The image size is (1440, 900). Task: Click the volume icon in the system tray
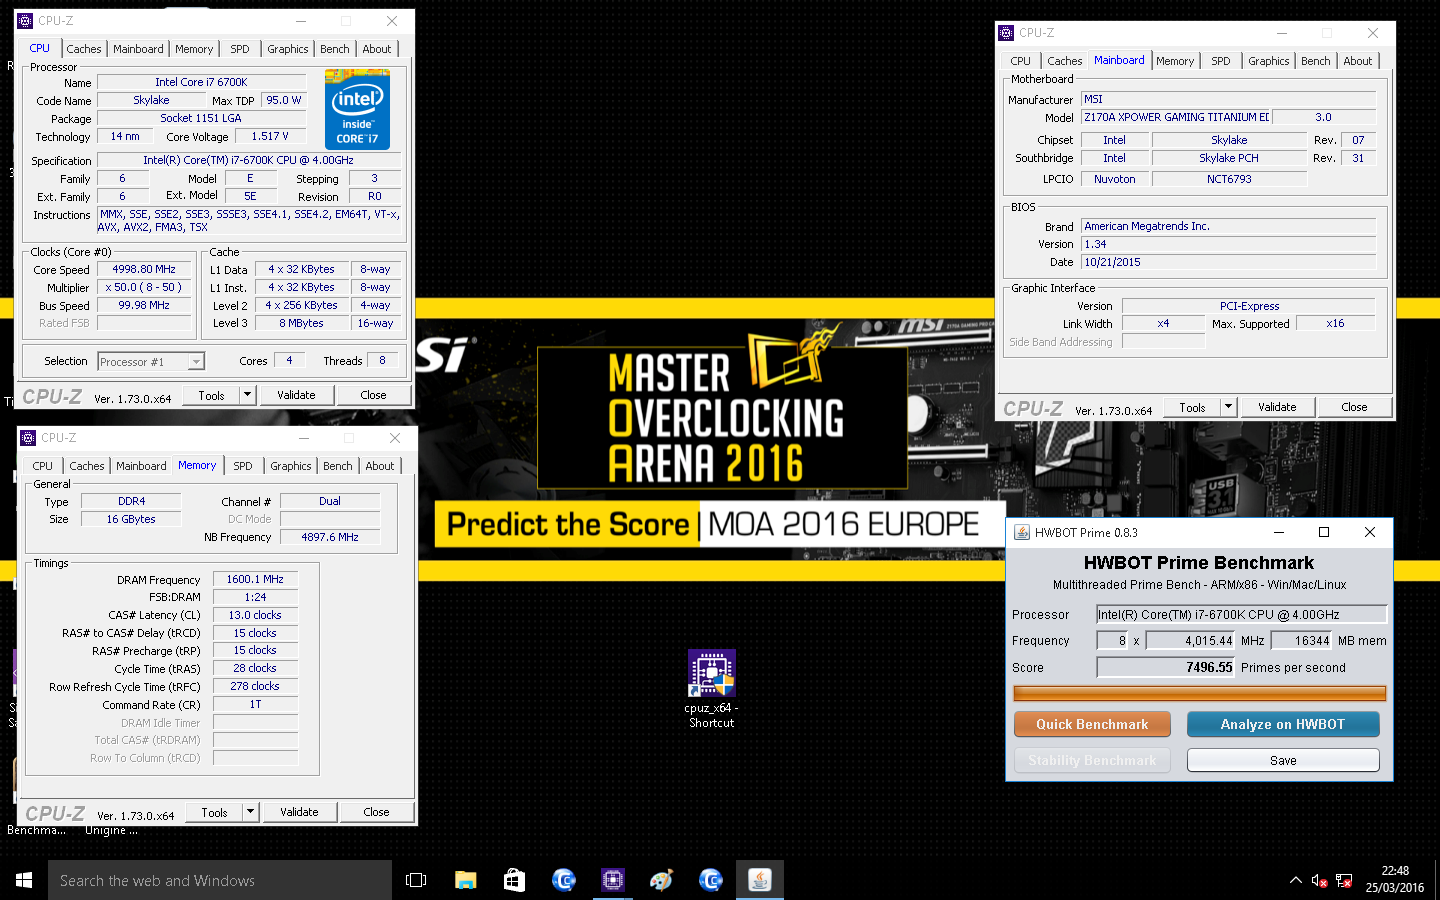tap(1319, 880)
